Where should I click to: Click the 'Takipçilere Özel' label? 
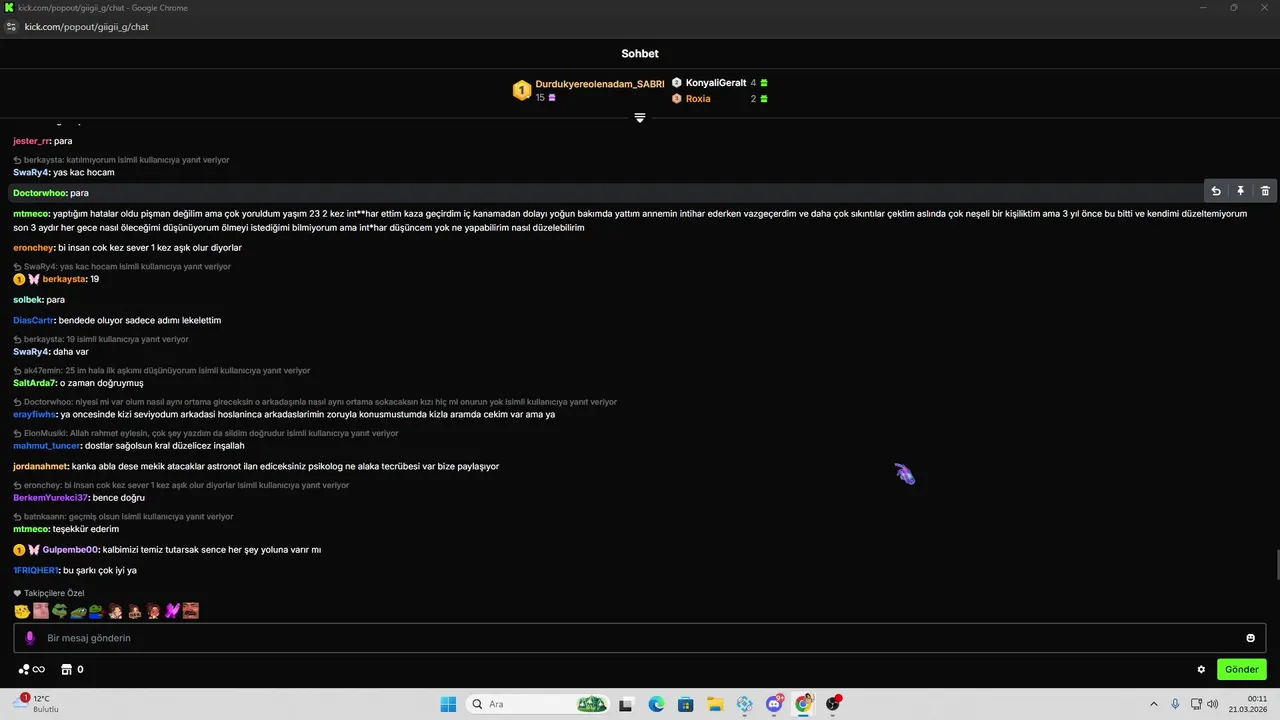[x=49, y=593]
